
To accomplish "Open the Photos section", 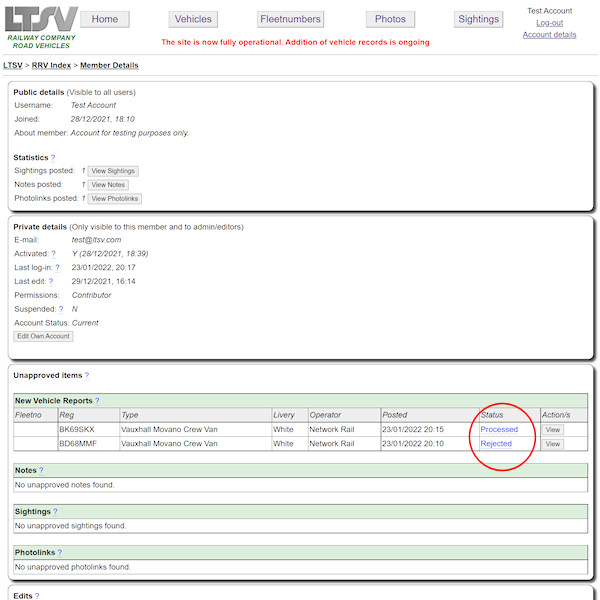I will (390, 19).
